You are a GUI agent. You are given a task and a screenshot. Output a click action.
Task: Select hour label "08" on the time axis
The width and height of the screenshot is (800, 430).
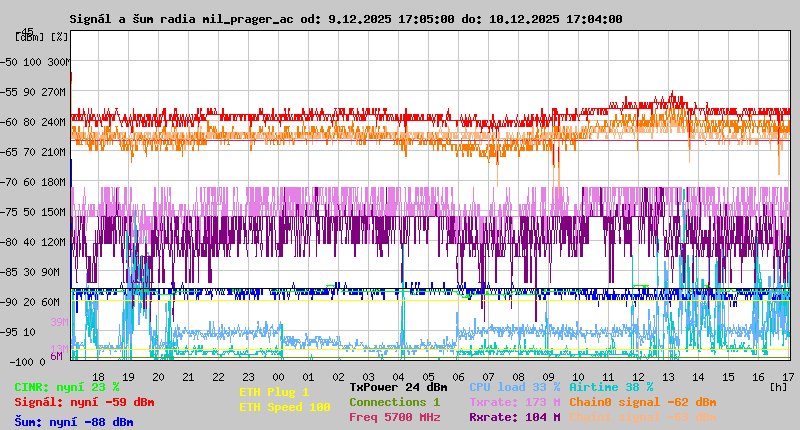[518, 377]
